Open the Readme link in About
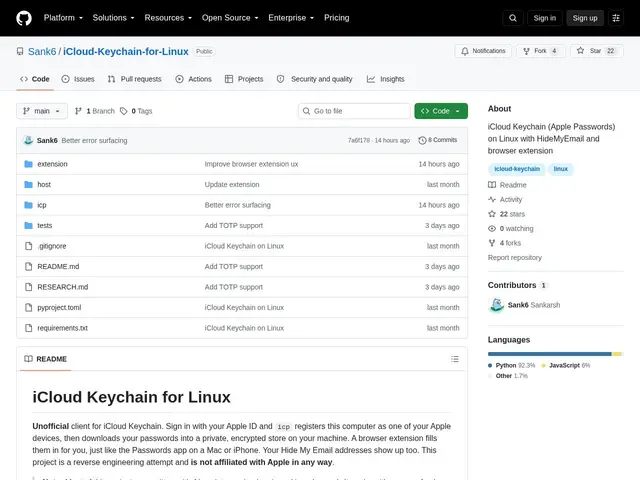The width and height of the screenshot is (640, 480). click(x=507, y=185)
